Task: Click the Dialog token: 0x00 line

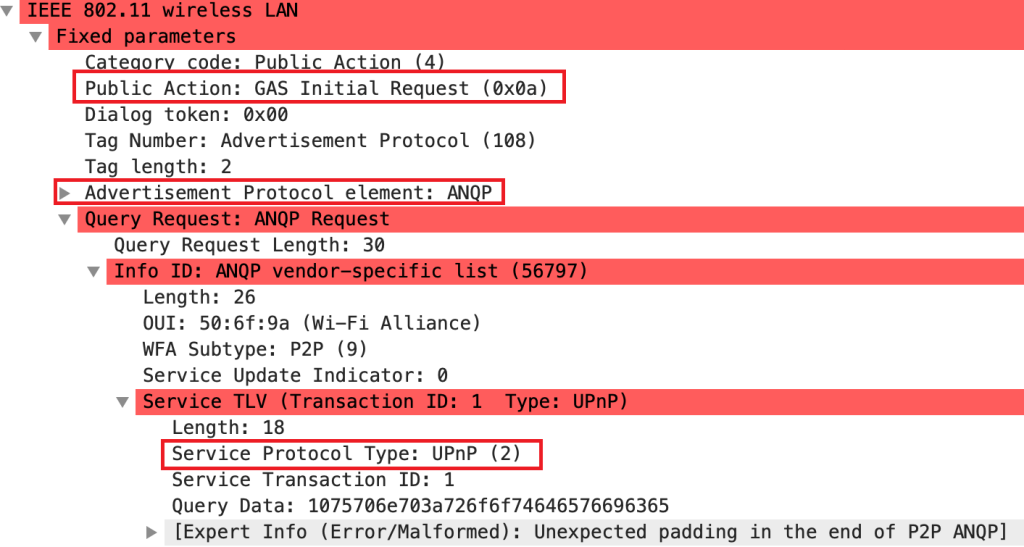Action: coord(186,115)
